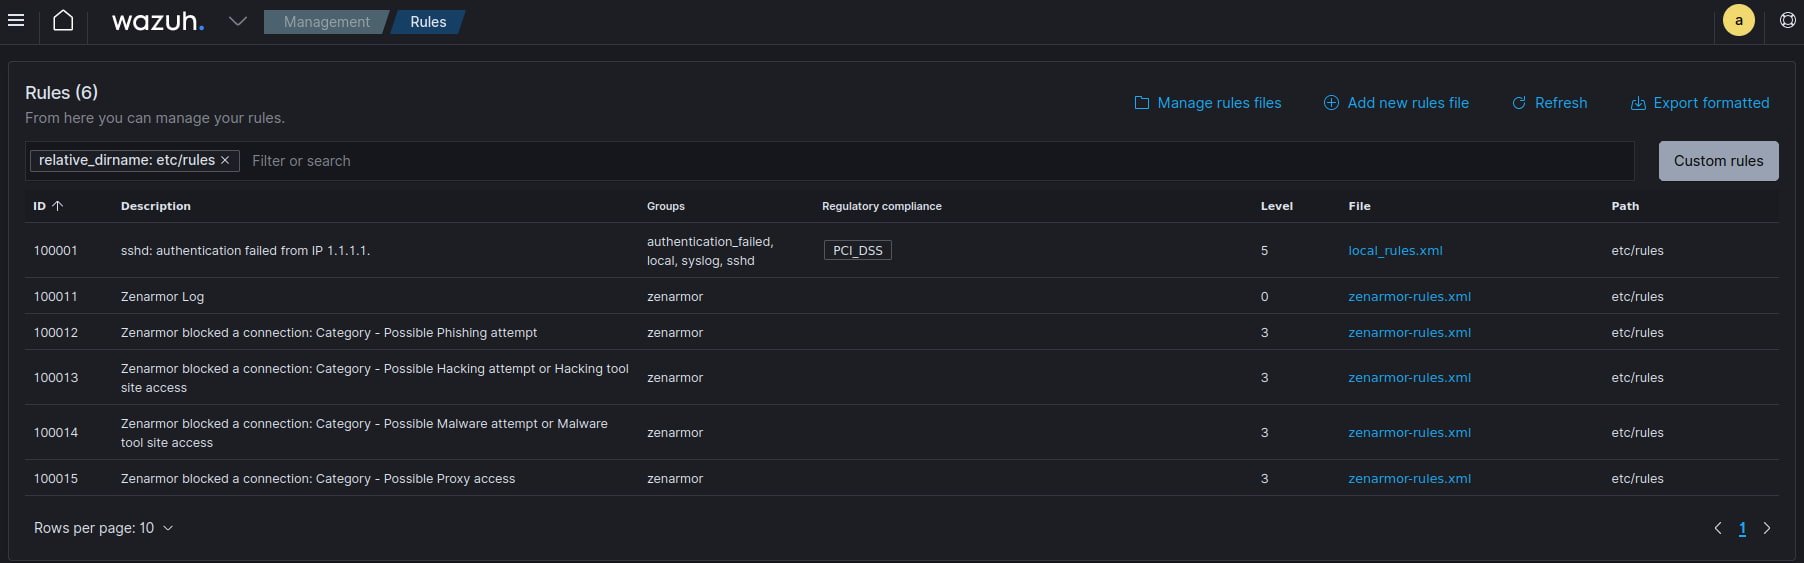
Task: Select the Rules breadcrumb tab
Action: click(428, 22)
